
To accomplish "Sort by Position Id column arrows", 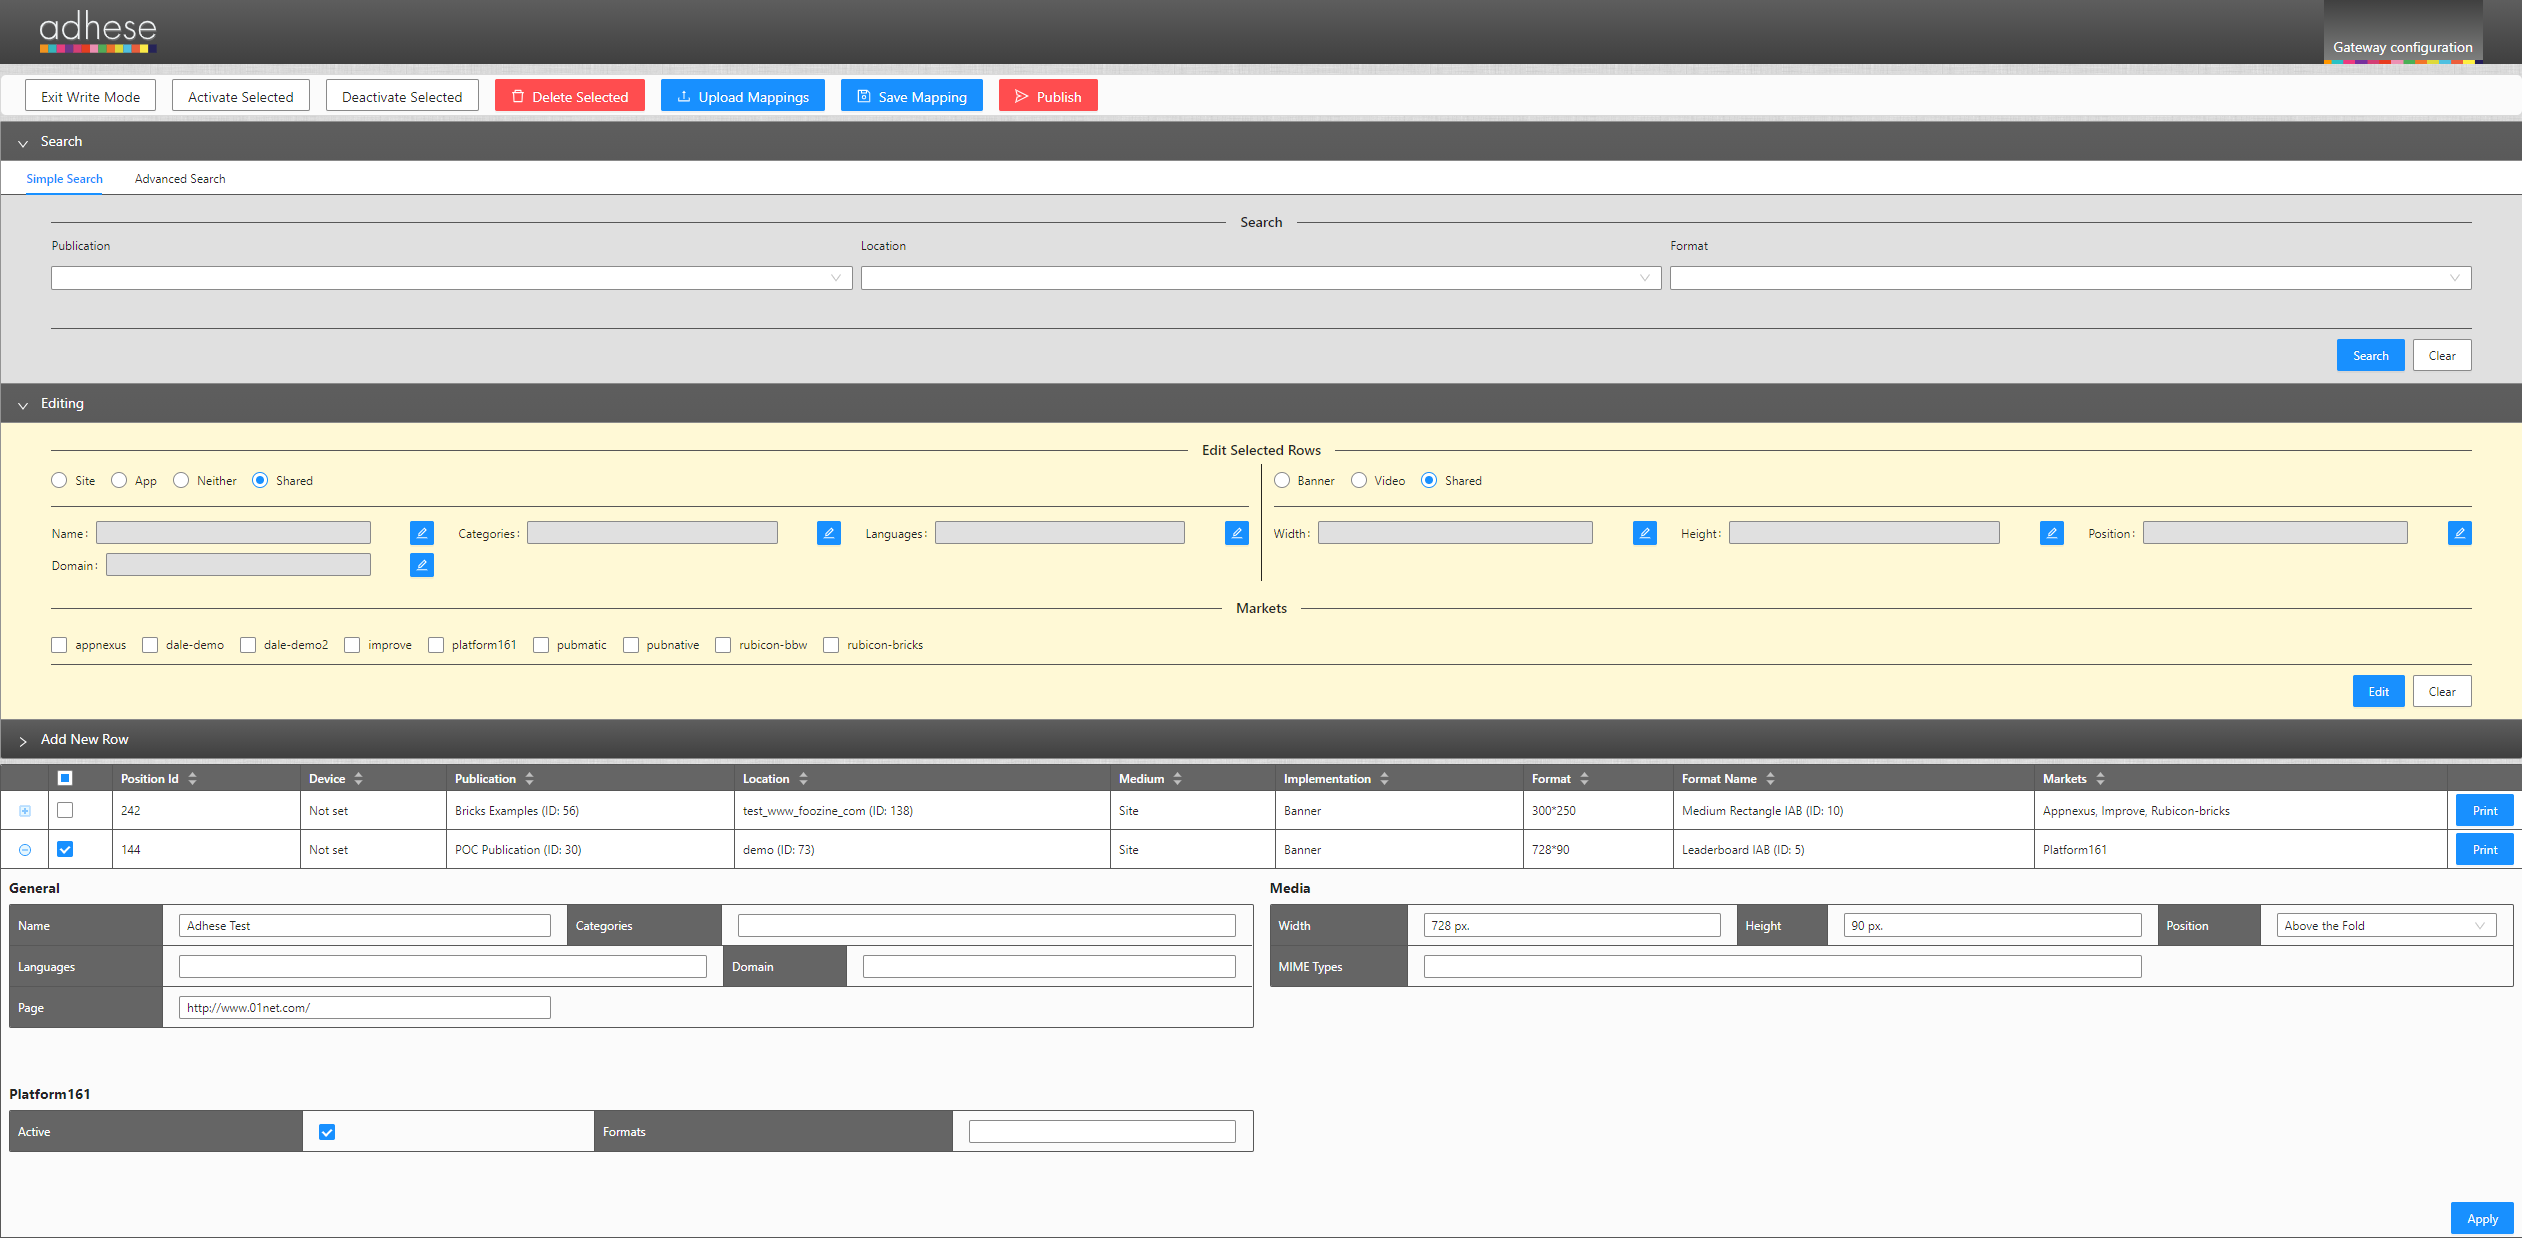I will pos(192,779).
